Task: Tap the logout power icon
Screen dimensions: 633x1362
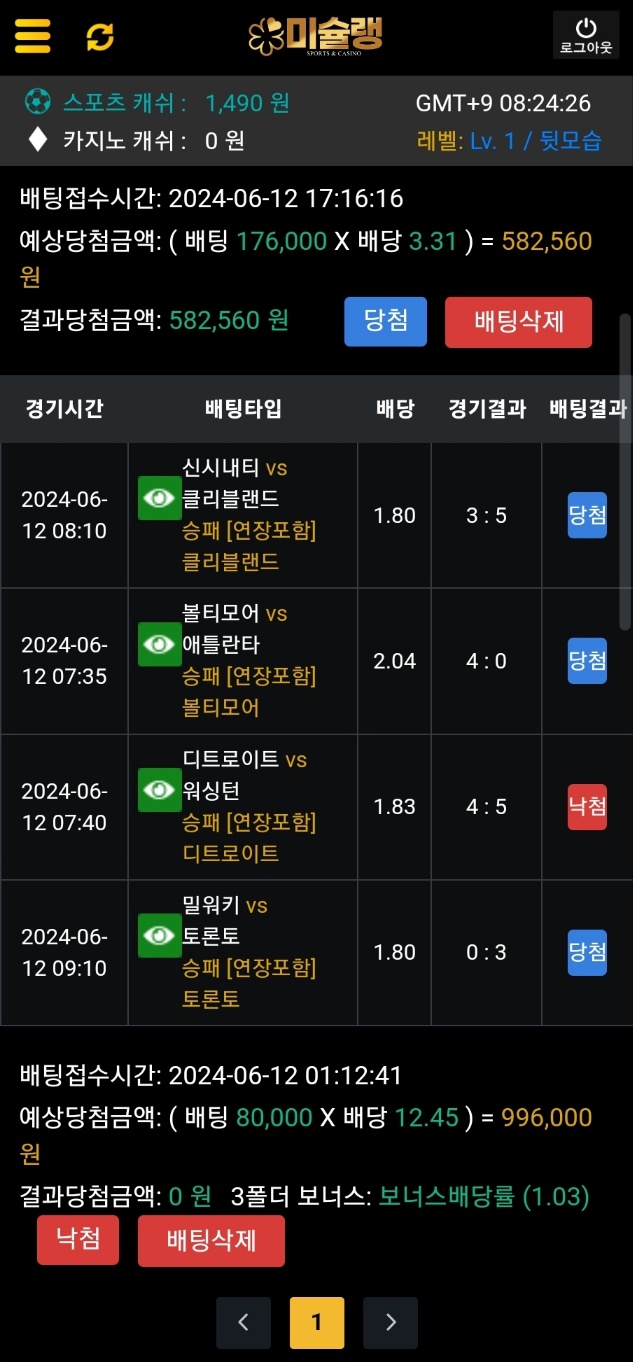Action: pyautogui.click(x=586, y=35)
